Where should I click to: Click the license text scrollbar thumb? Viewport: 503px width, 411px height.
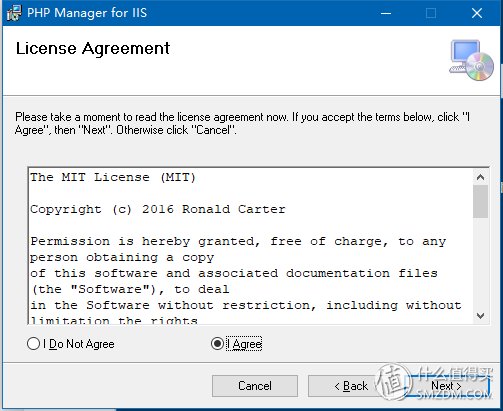(x=480, y=202)
